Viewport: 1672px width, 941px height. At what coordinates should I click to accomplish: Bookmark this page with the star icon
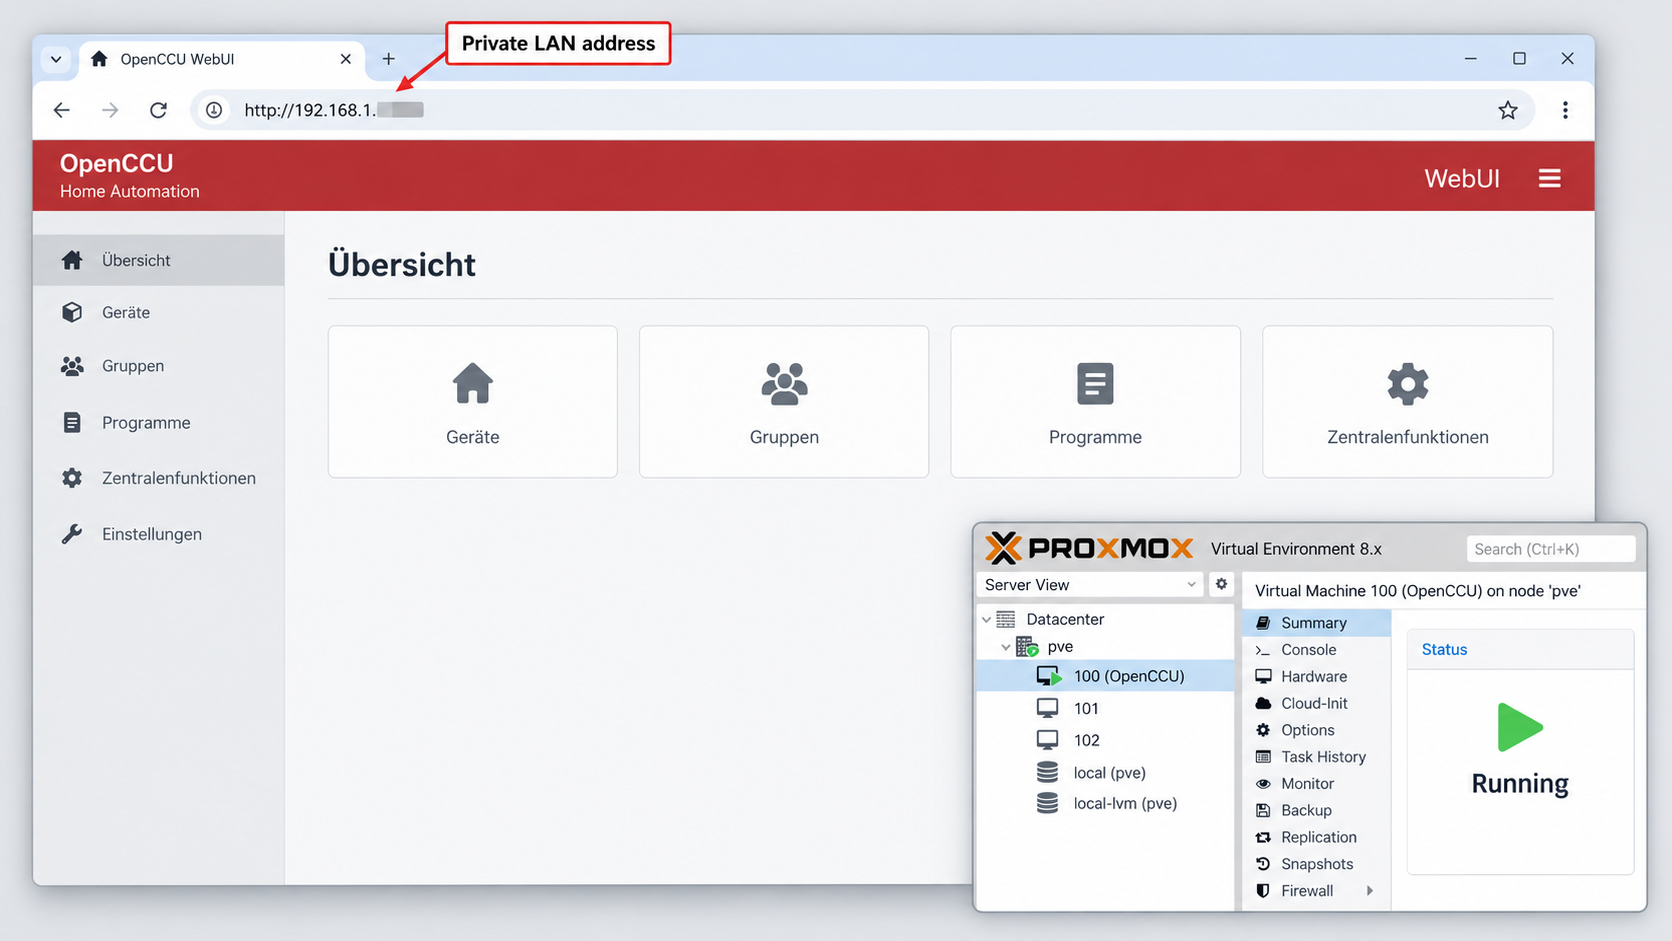pos(1508,110)
